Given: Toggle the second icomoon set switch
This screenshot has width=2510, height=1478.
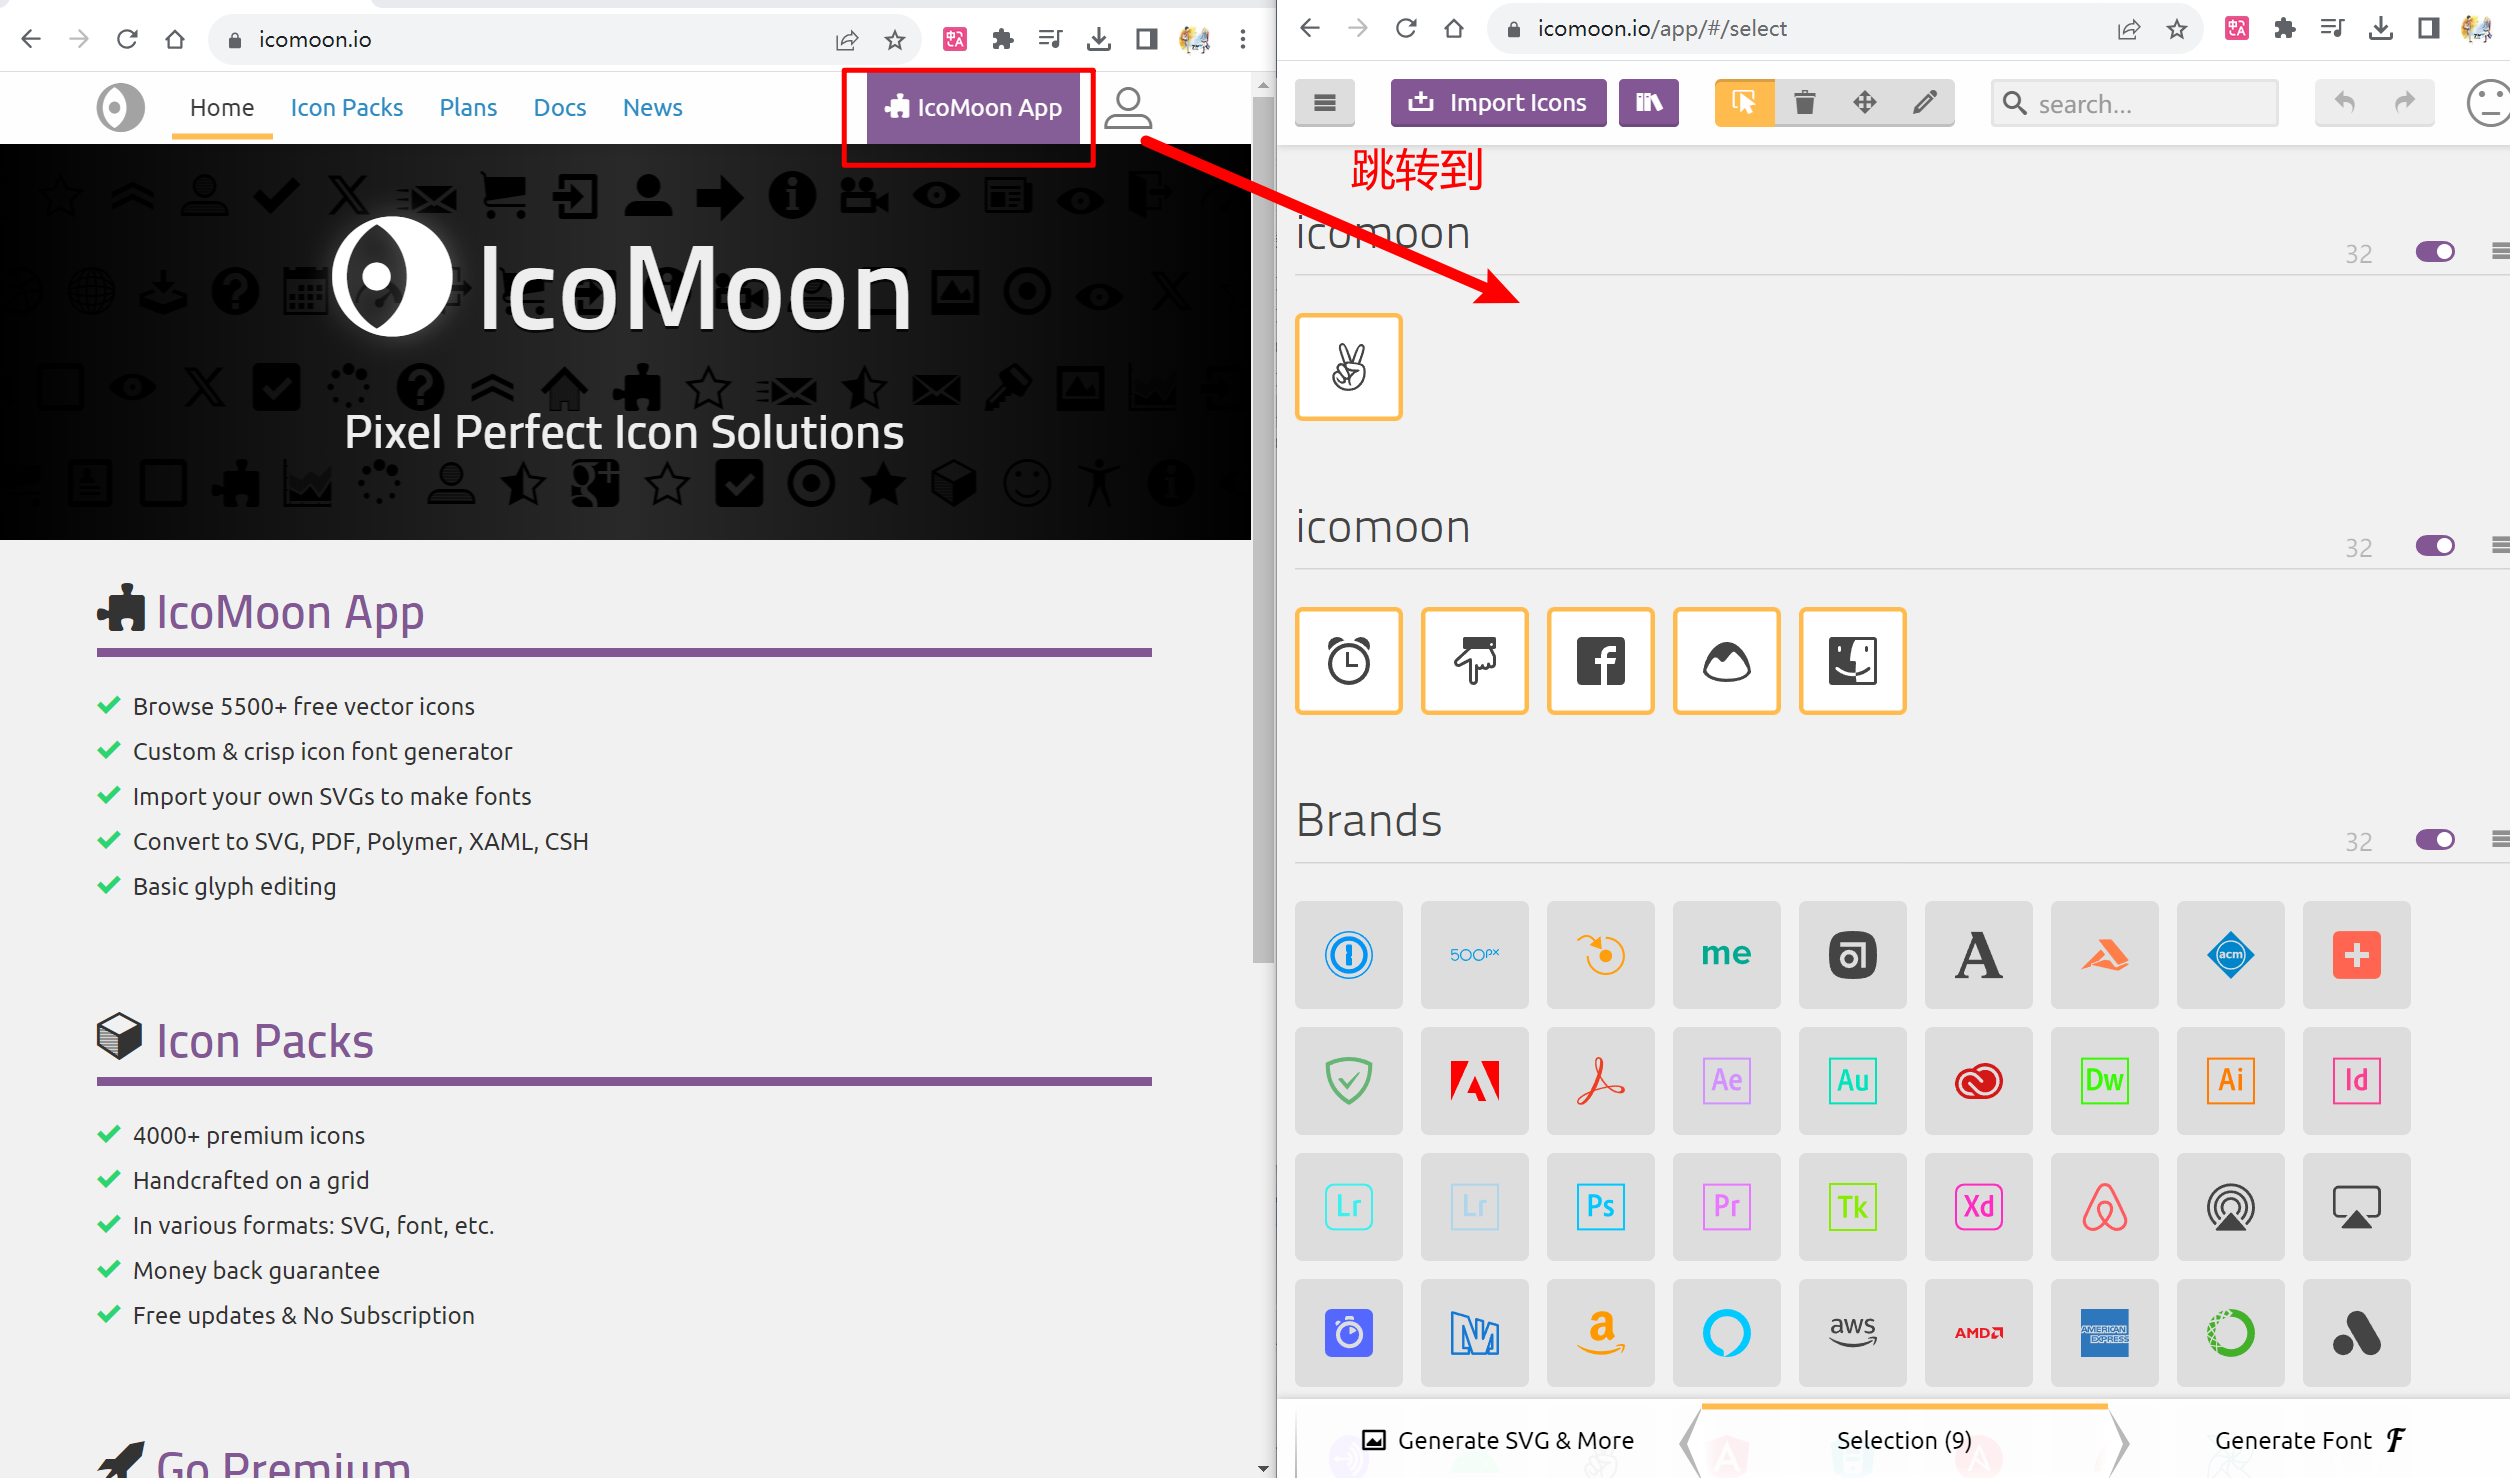Looking at the screenshot, I should [x=2435, y=546].
